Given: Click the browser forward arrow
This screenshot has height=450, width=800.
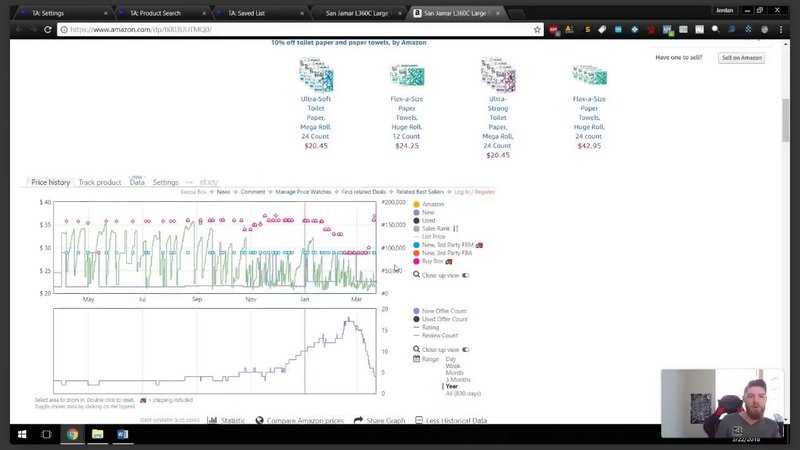Looking at the screenshot, I should tap(34, 30).
